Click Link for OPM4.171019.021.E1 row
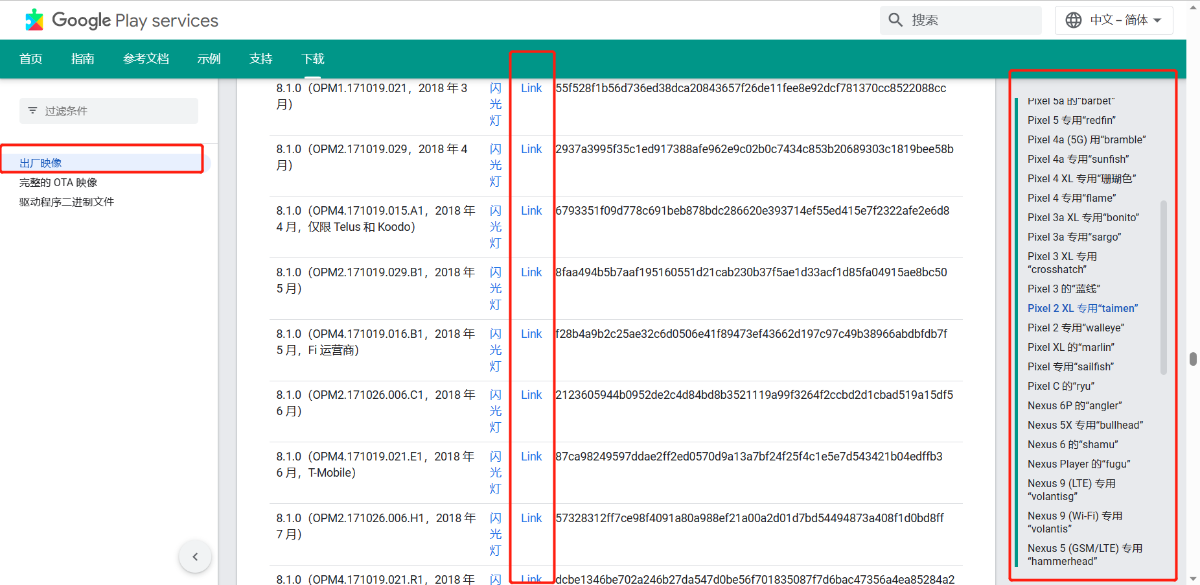This screenshot has width=1200, height=585. tap(531, 457)
